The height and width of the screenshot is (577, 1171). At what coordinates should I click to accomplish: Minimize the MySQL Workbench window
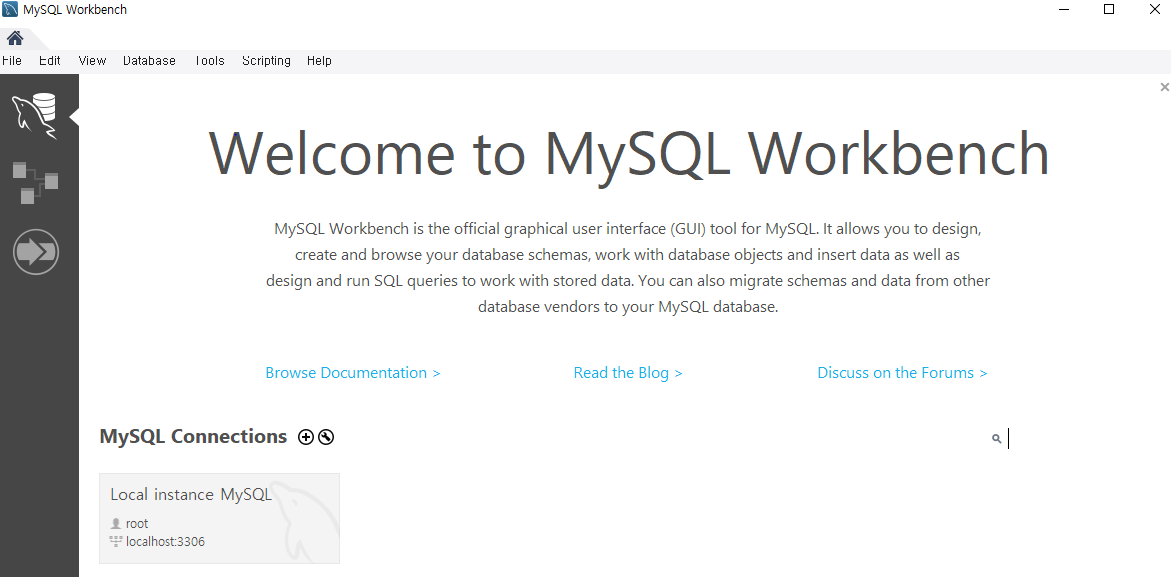tap(1064, 10)
